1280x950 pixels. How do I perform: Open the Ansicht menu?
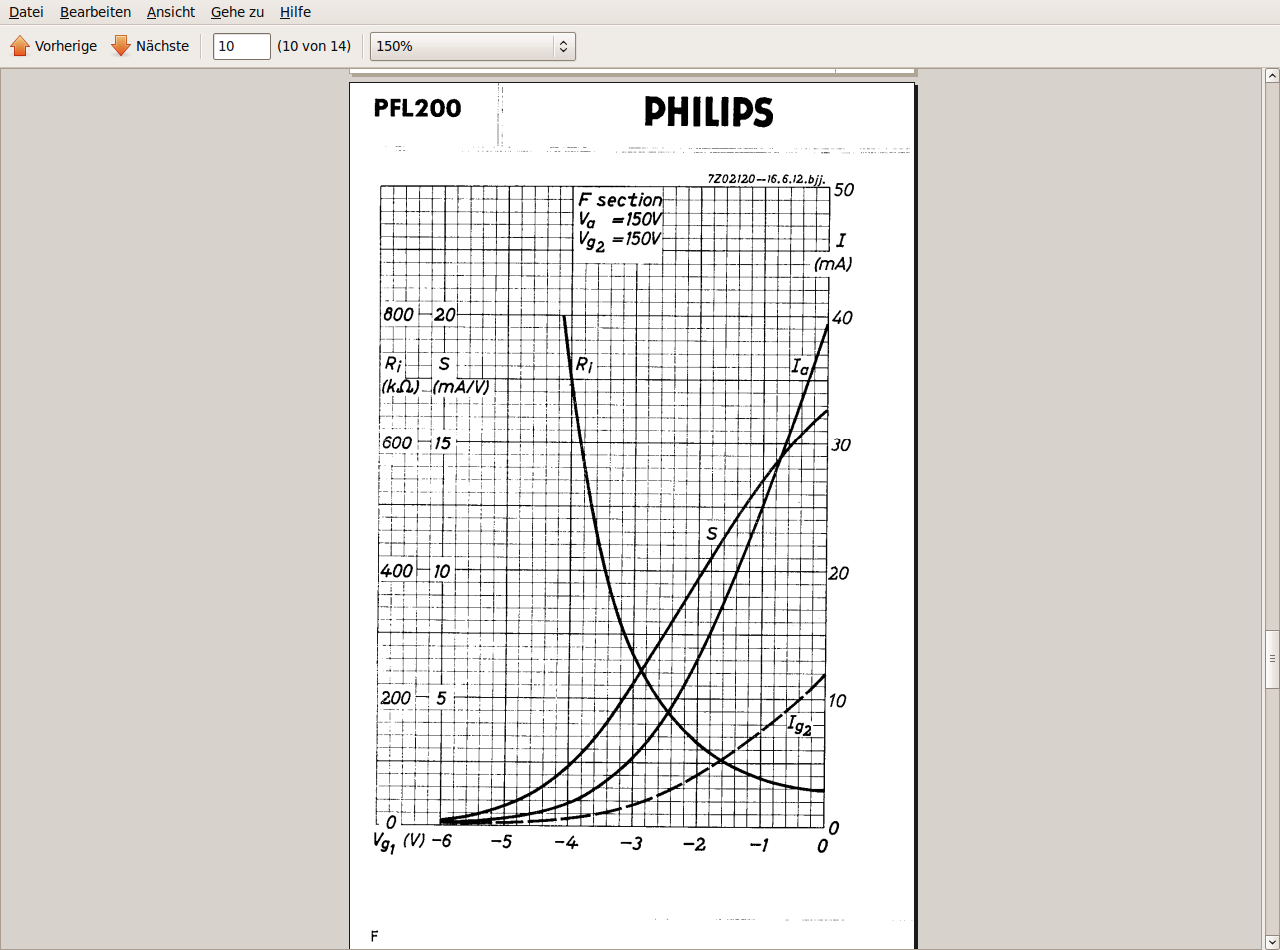click(x=170, y=12)
